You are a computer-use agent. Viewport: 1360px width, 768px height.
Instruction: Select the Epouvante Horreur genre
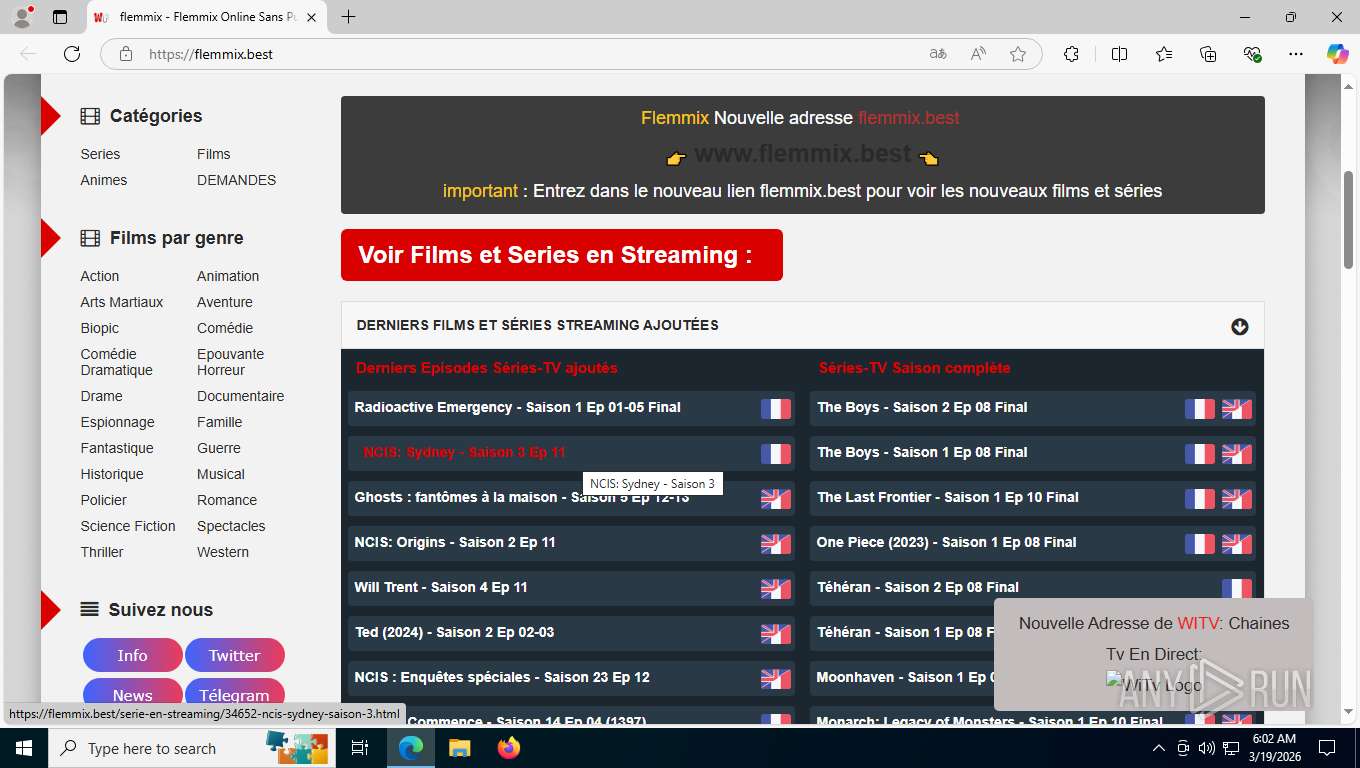231,362
